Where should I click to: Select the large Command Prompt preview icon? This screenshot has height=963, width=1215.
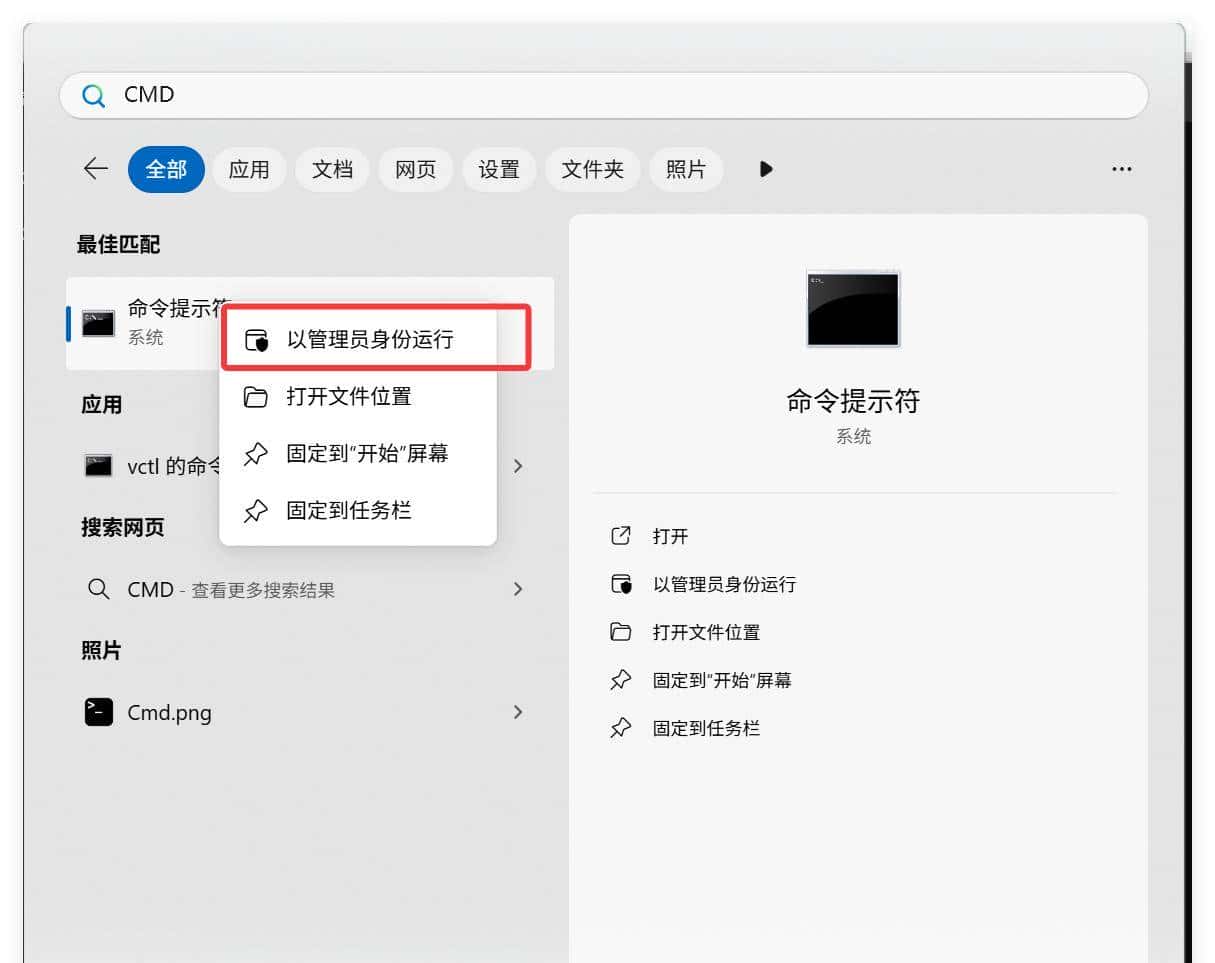click(852, 308)
